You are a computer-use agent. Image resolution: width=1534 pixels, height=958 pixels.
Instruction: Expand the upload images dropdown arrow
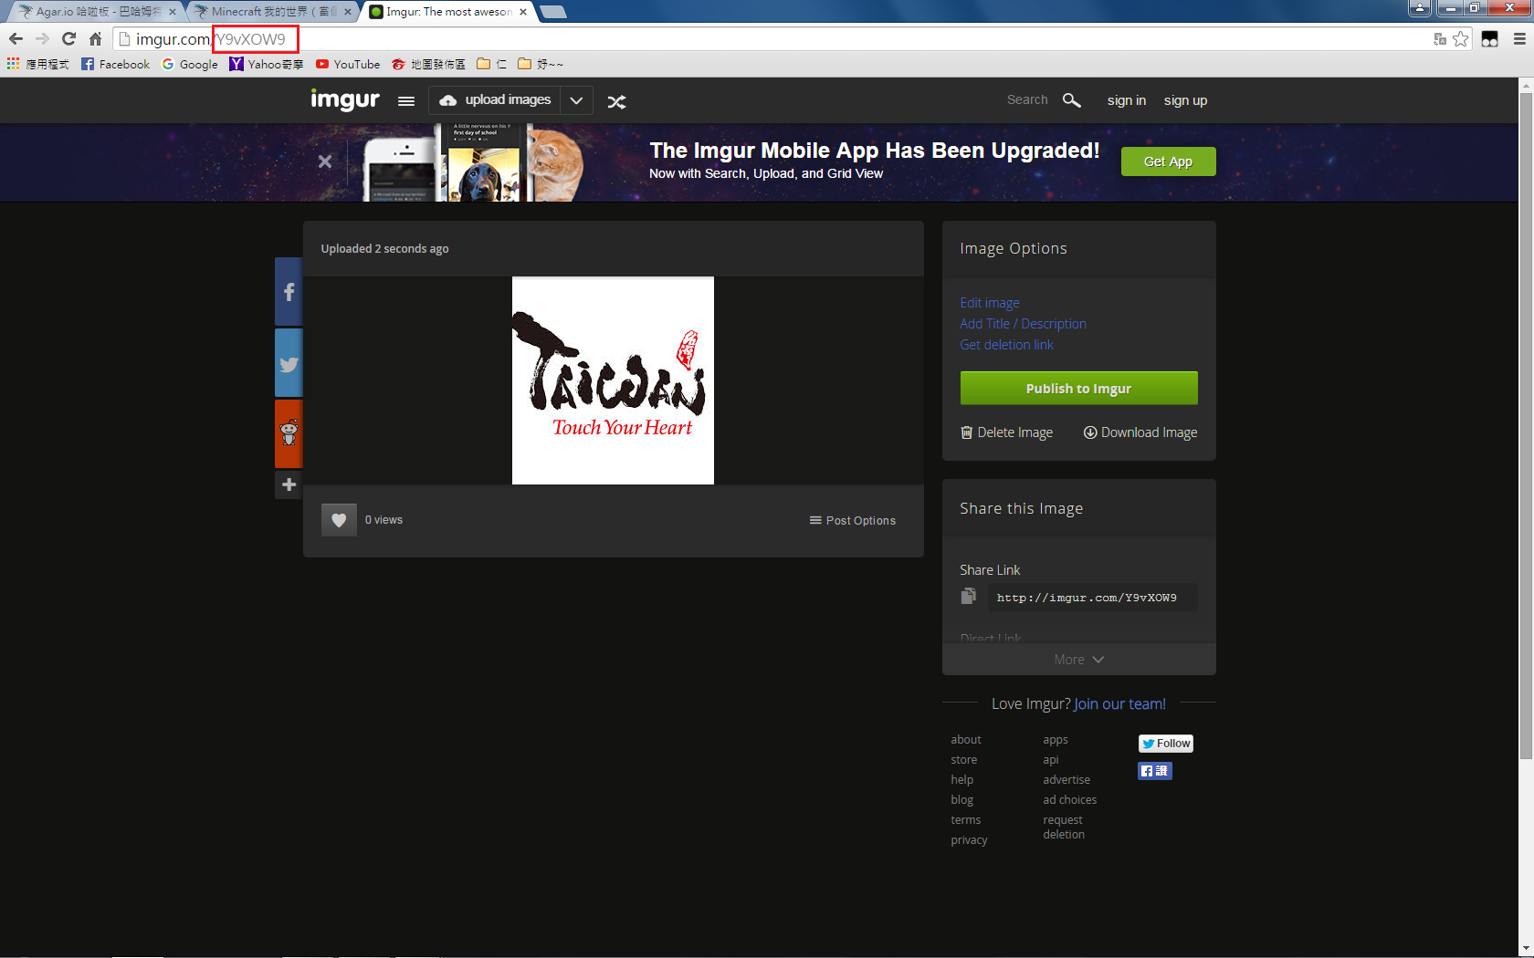pos(576,101)
